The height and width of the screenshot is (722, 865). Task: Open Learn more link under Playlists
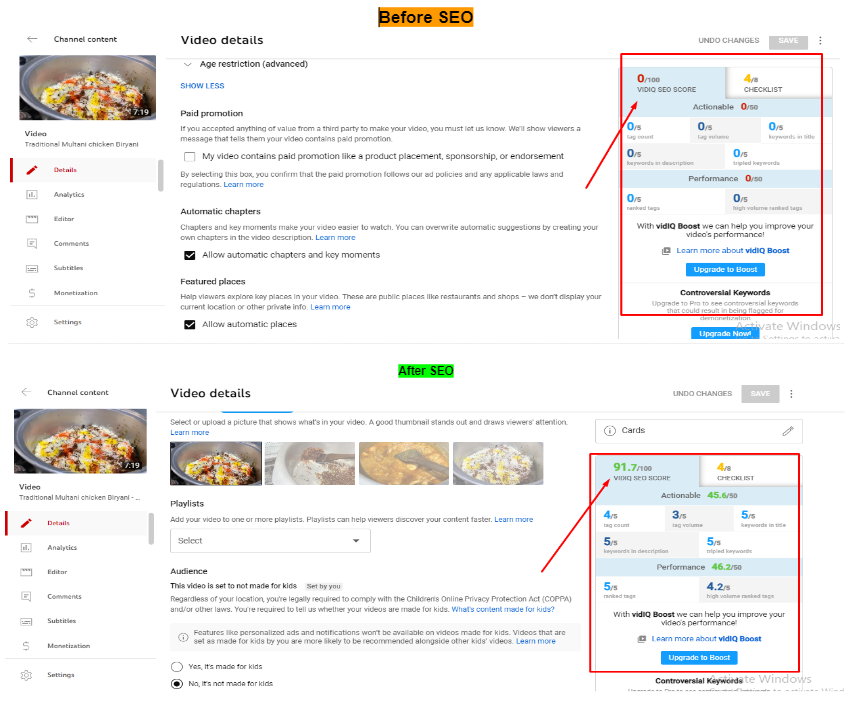[514, 520]
